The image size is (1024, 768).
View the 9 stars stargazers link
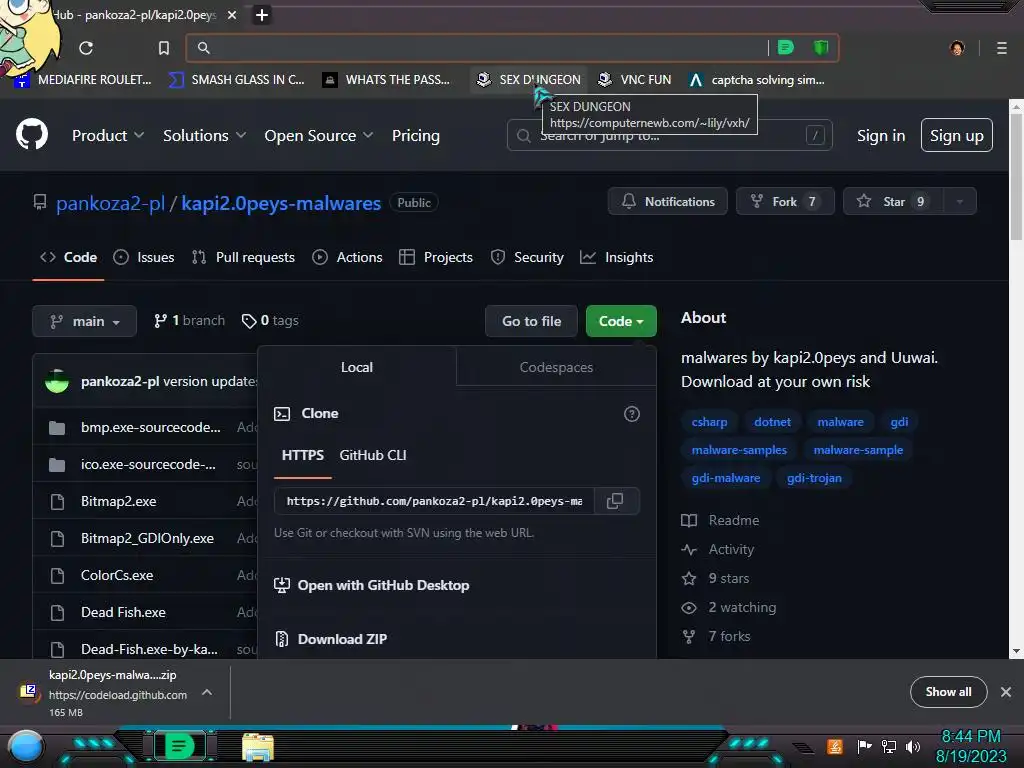716,578
